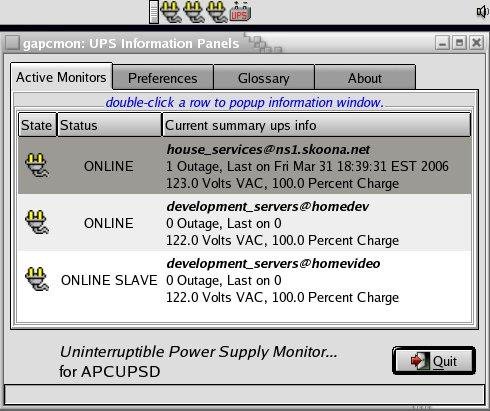Screen dimensions: 490x411
Task: Click the third plug tray icon
Action: [217, 12]
